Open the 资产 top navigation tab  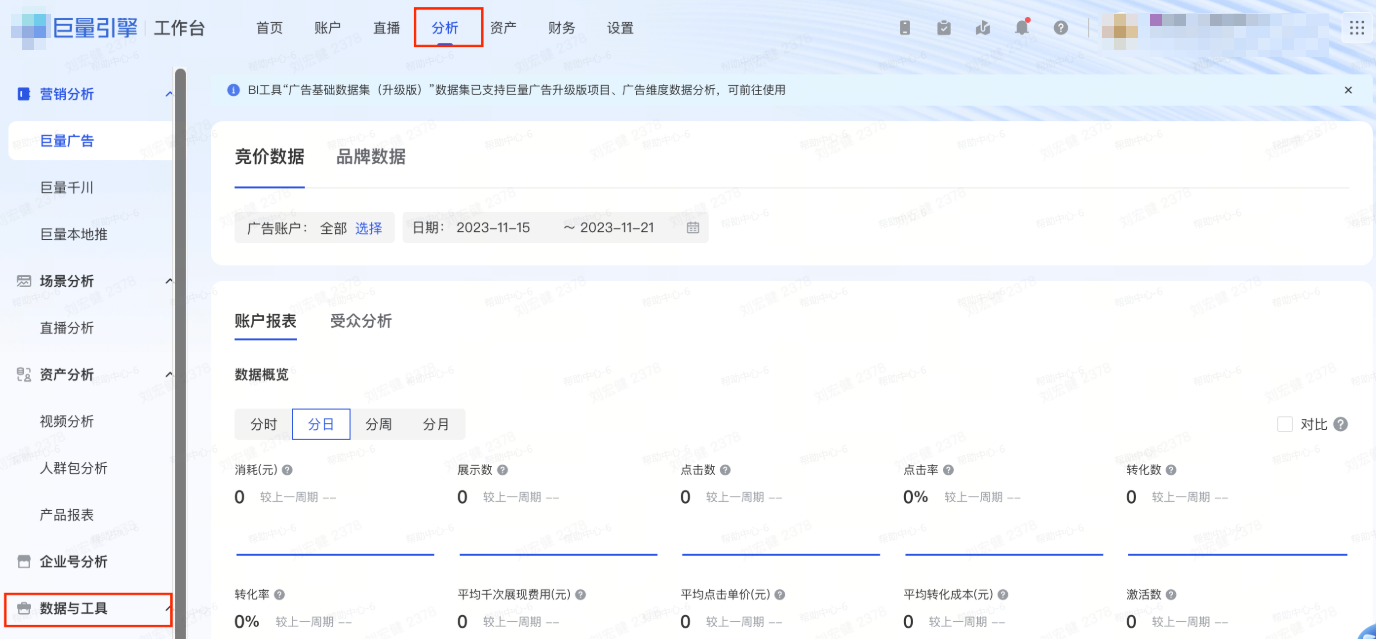pos(503,28)
